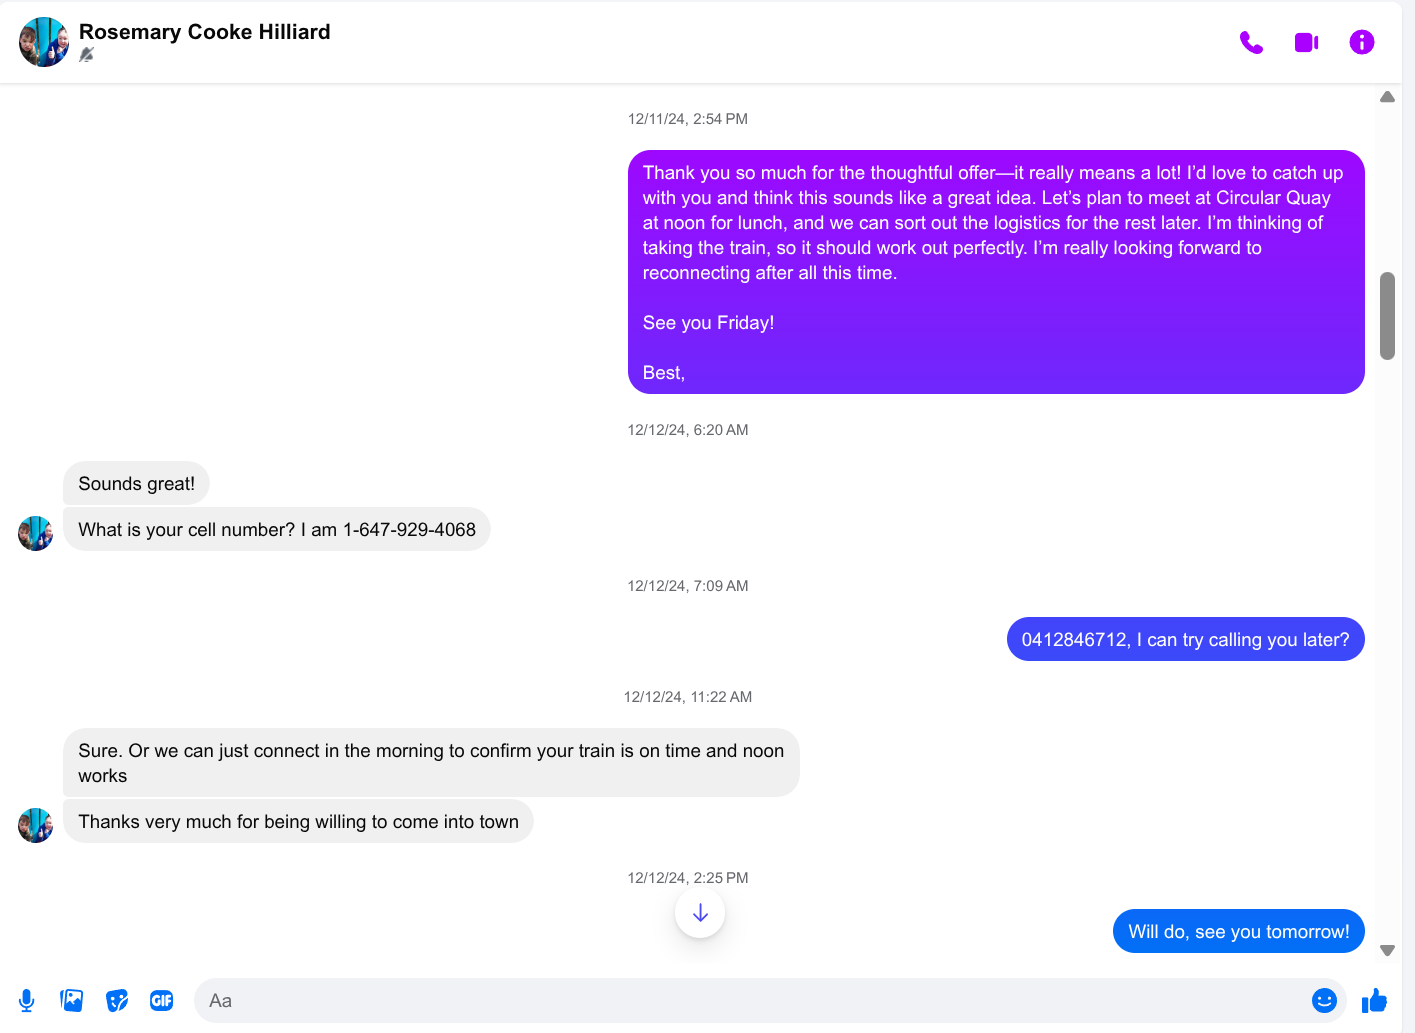
Task: Click the message with the 1-647 phone number
Action: (277, 530)
